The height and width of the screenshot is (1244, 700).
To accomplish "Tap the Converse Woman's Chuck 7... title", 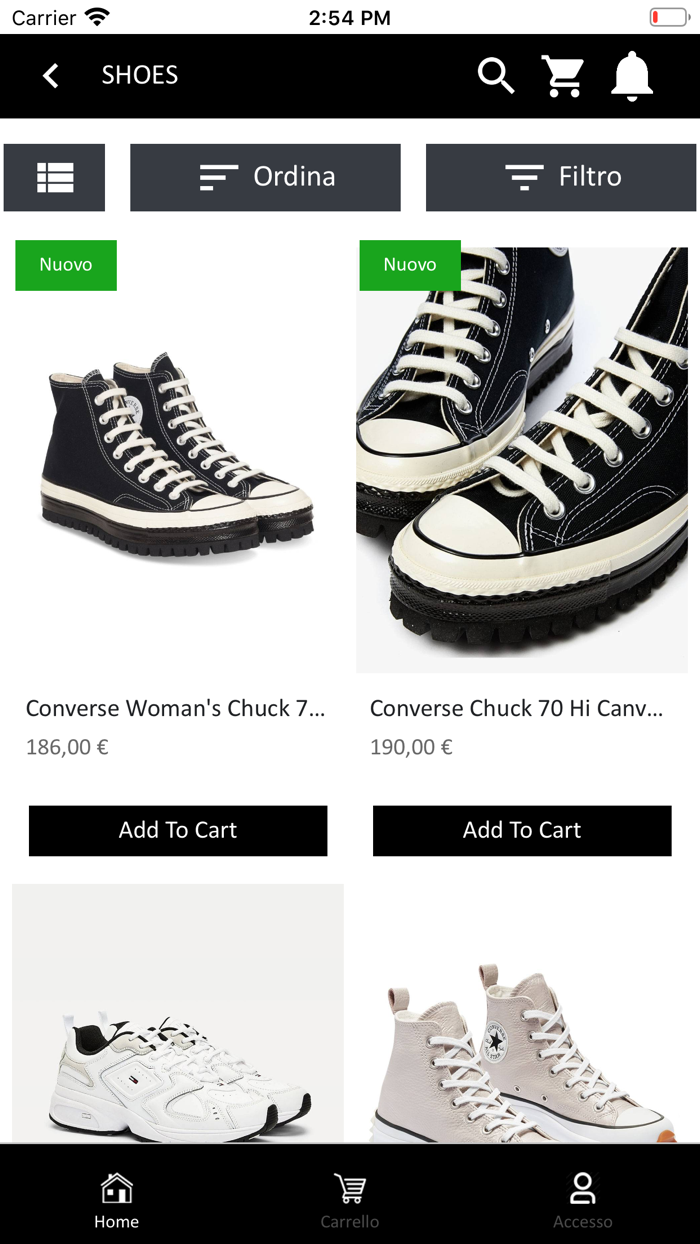I will tap(176, 709).
